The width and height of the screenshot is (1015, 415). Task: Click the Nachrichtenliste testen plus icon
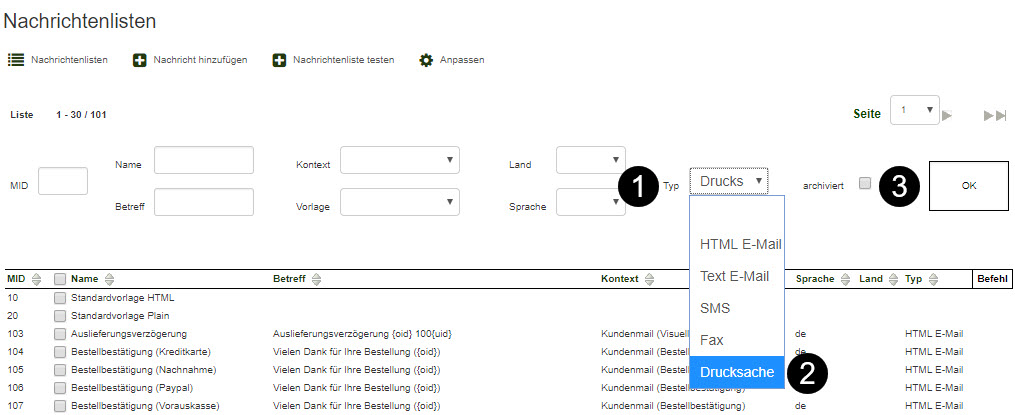[280, 60]
